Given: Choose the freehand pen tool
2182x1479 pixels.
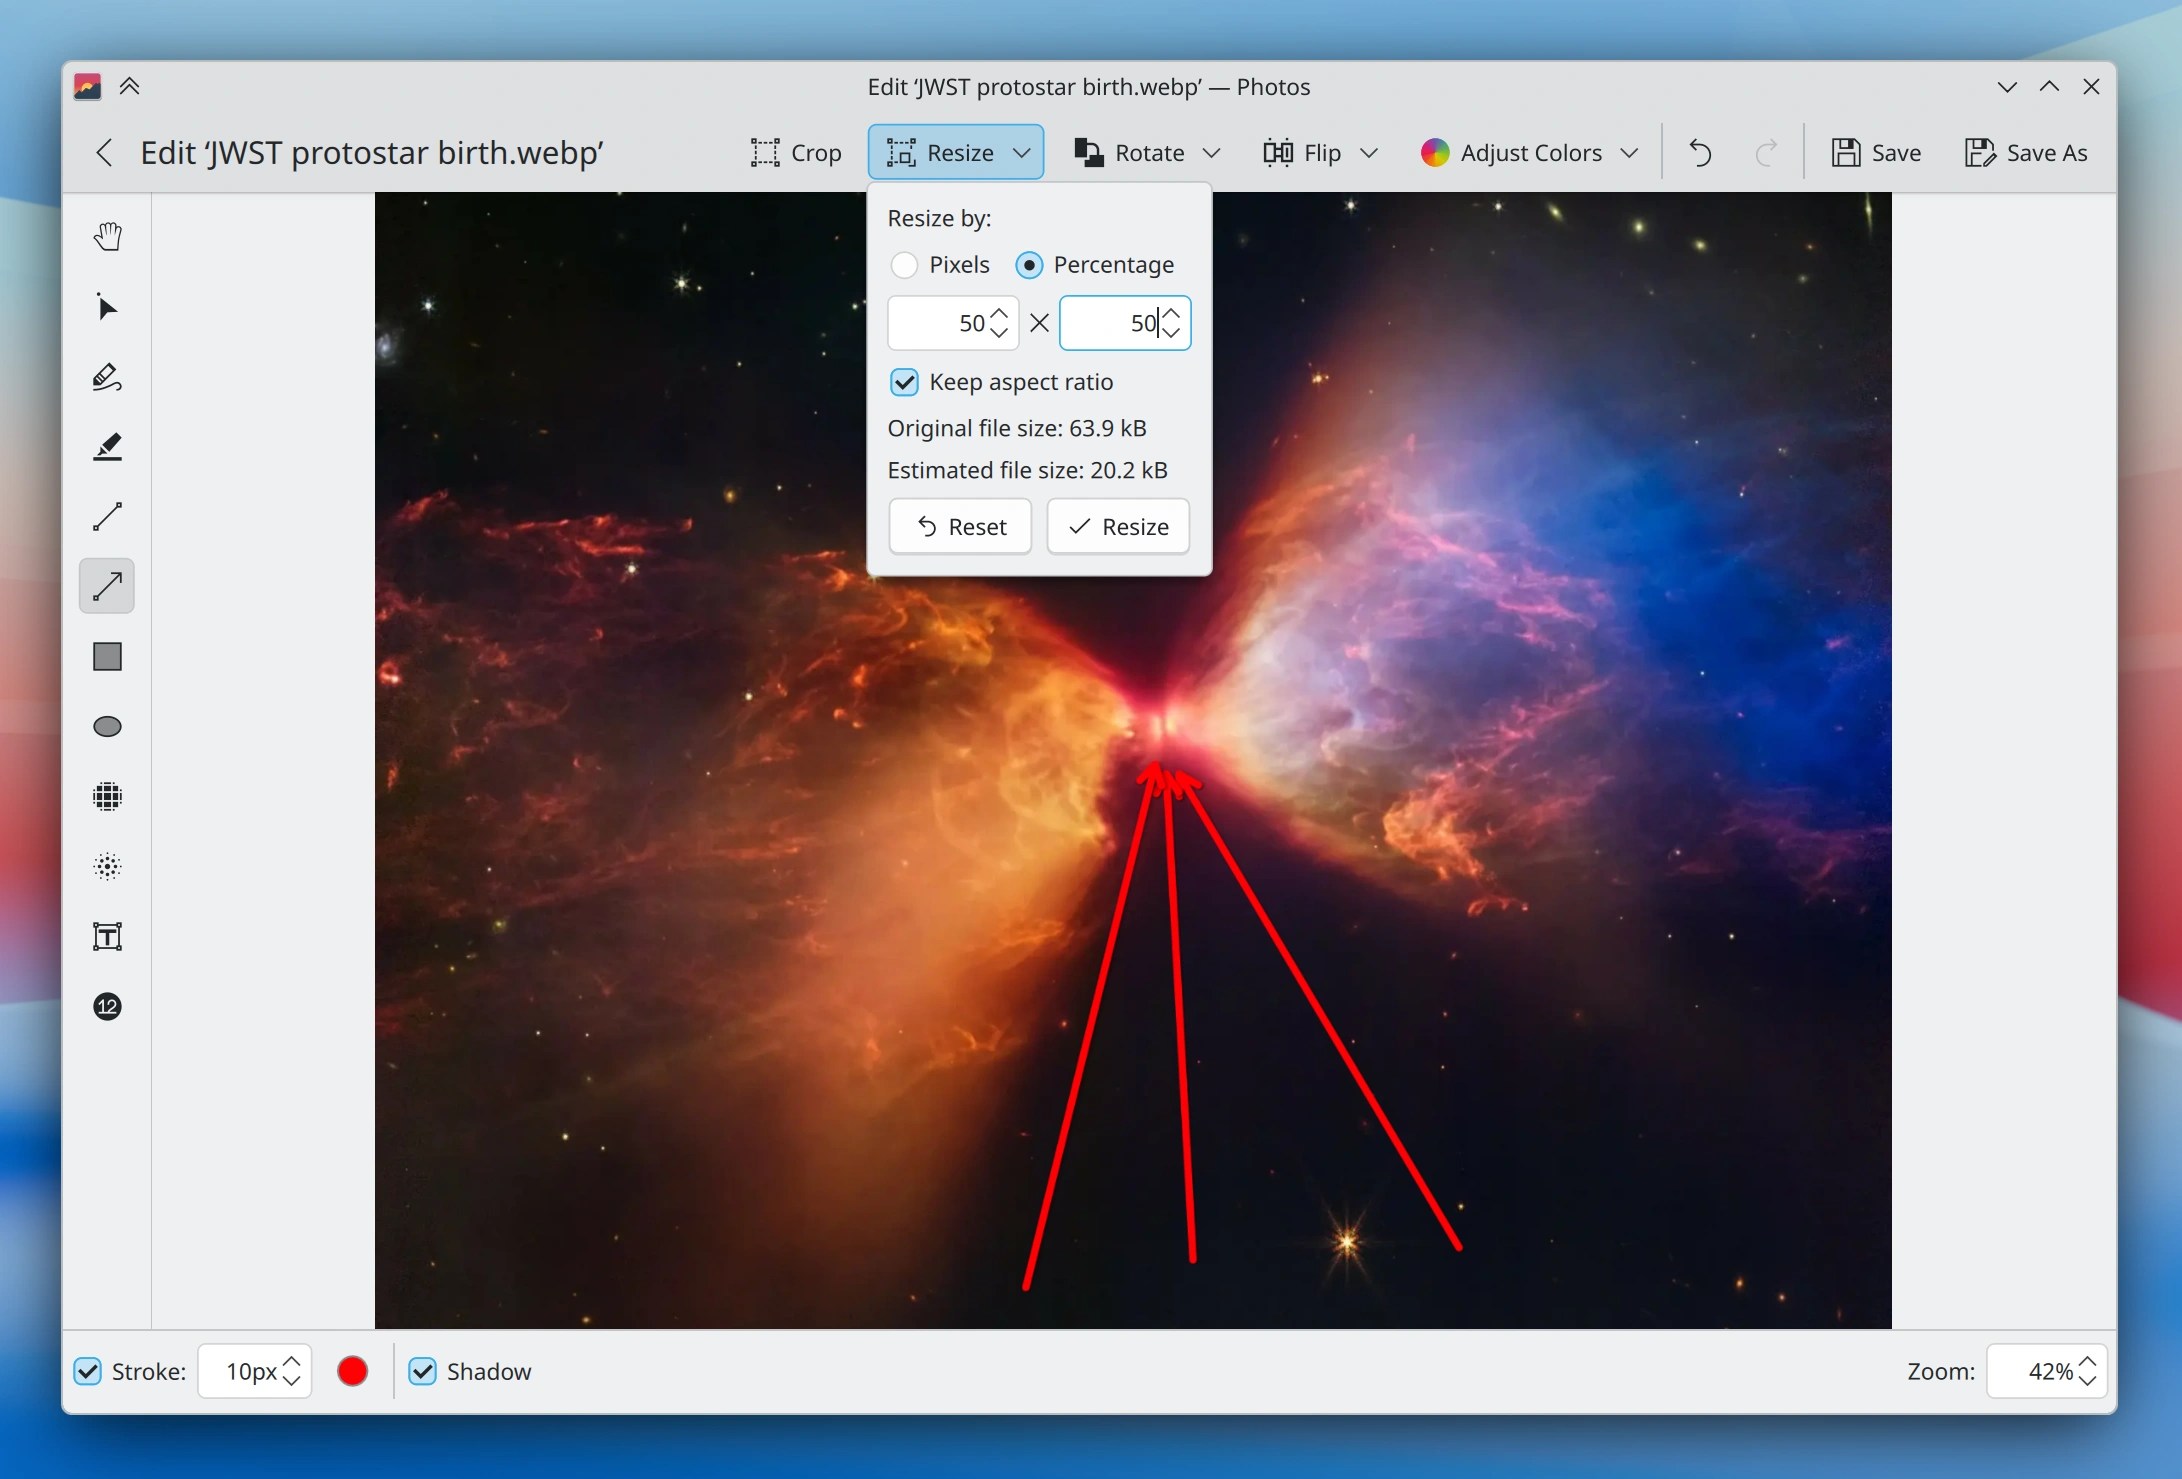Looking at the screenshot, I should [x=107, y=377].
